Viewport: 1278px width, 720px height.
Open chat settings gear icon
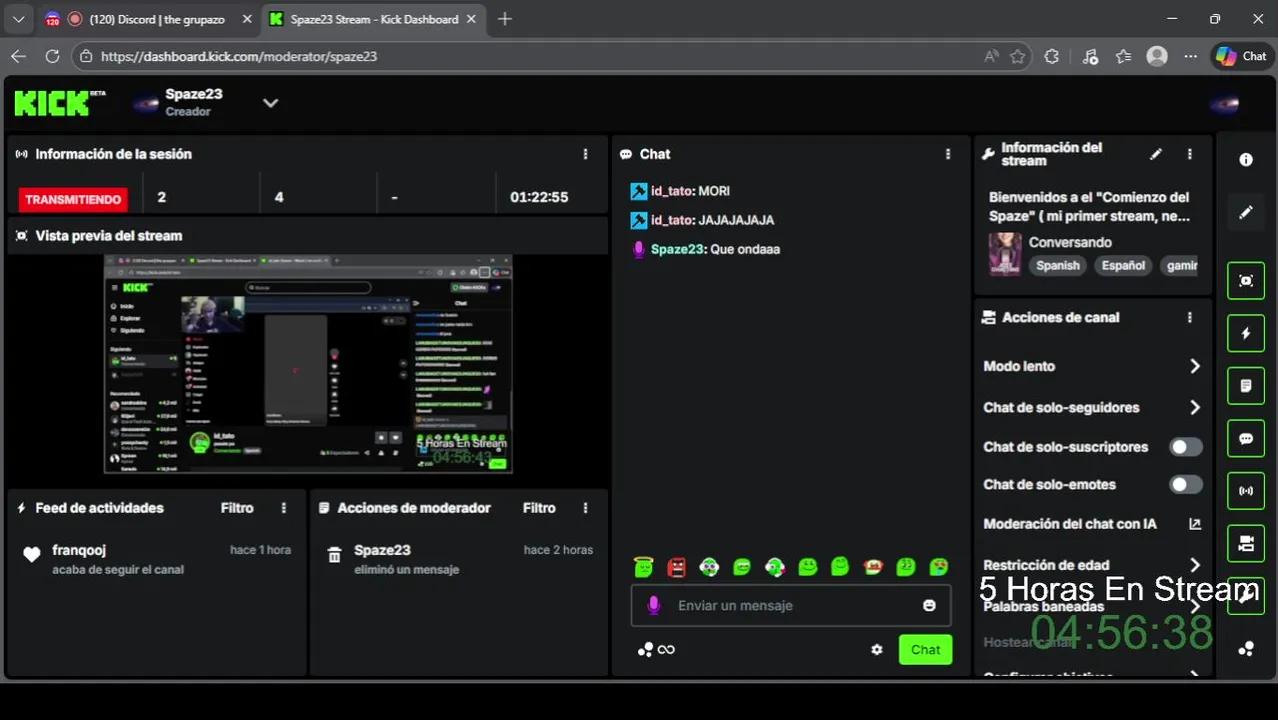pos(877,649)
